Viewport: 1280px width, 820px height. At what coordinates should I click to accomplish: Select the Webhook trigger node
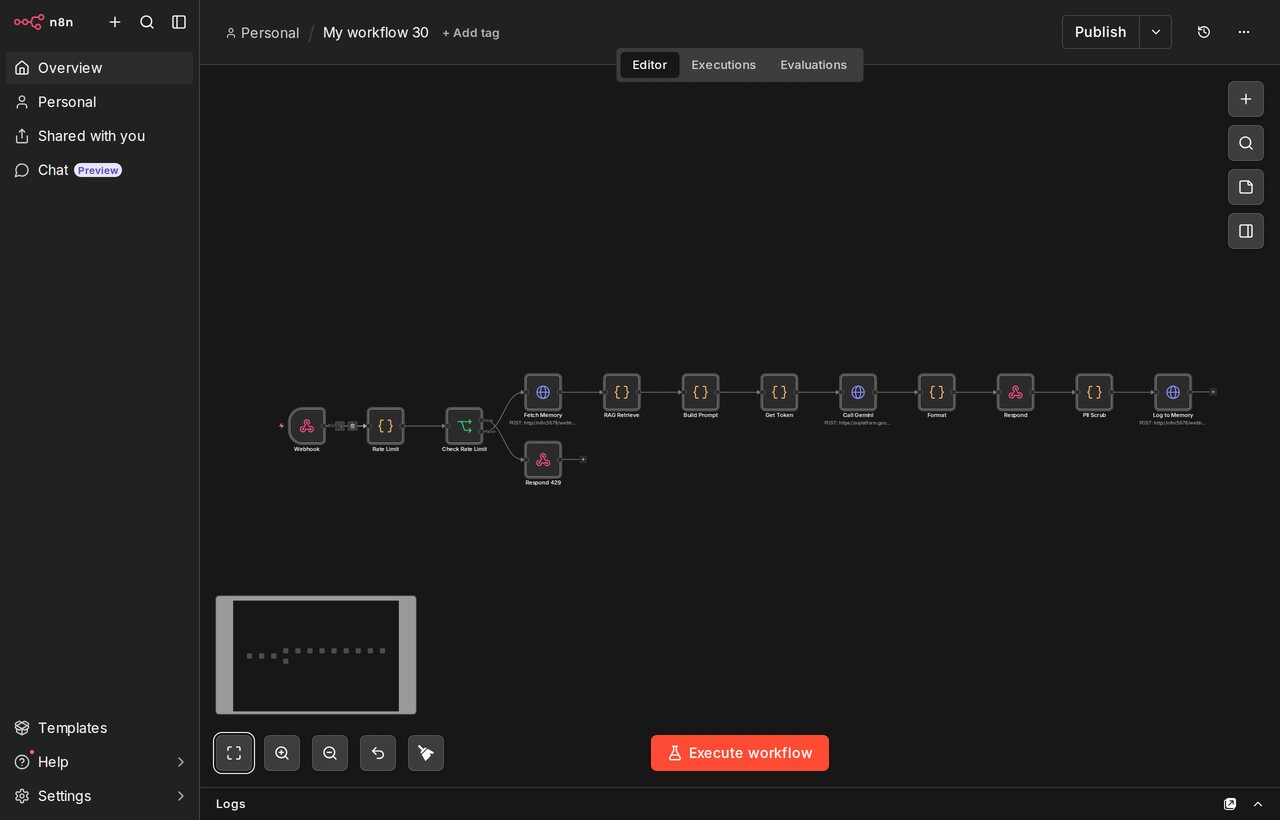pyautogui.click(x=307, y=426)
